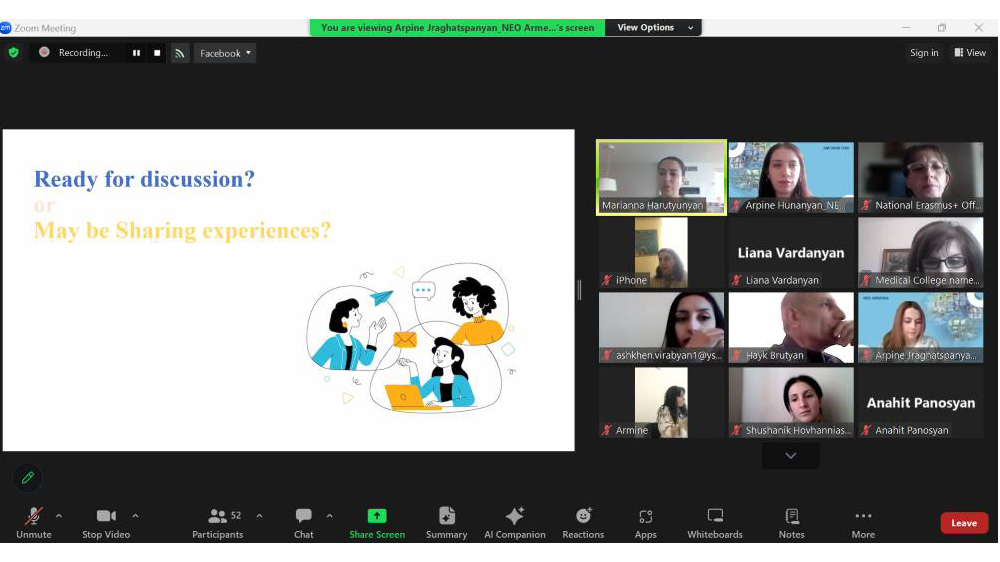
Task: Show more participants with down chevron
Action: click(791, 456)
